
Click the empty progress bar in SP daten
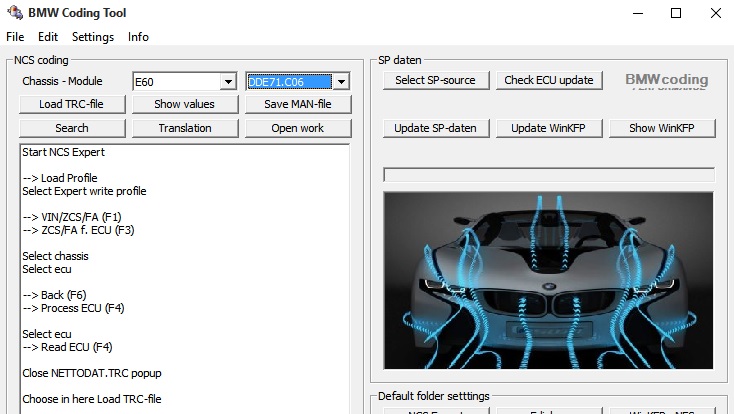(x=549, y=175)
